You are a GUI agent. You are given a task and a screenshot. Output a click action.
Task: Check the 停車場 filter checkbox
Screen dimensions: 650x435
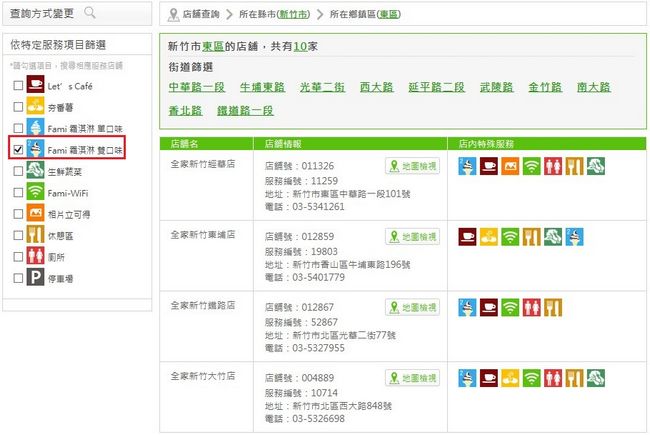pyautogui.click(x=18, y=278)
